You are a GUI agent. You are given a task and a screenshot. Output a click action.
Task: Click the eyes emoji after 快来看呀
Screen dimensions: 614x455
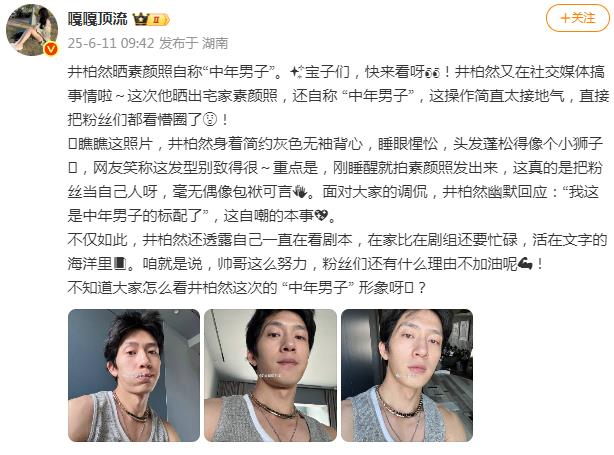(432, 72)
